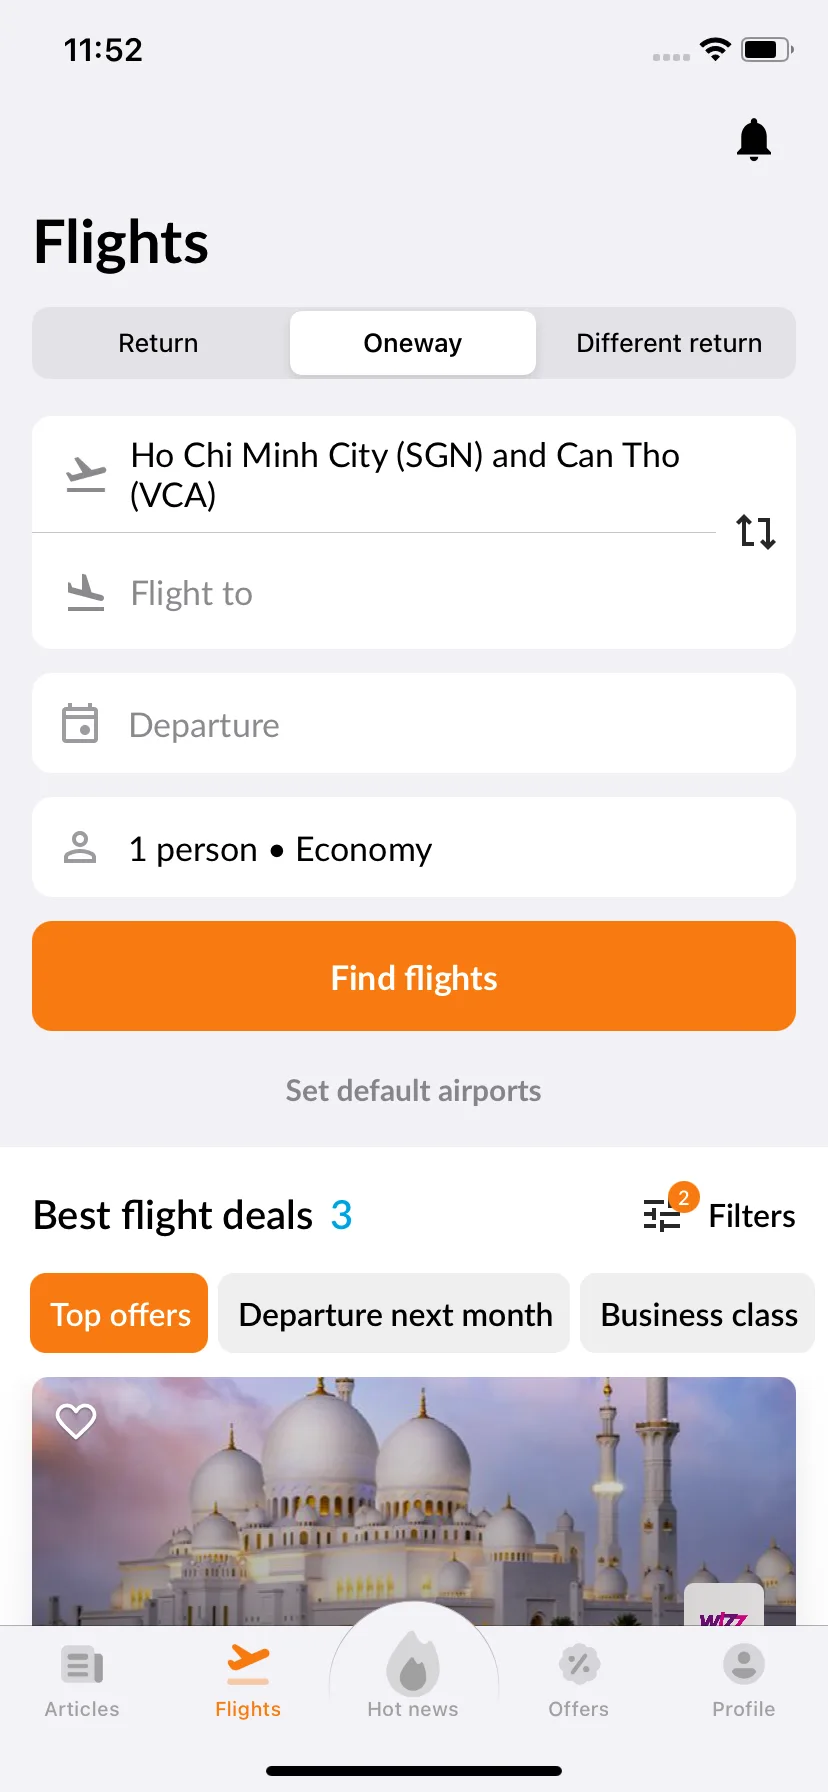The width and height of the screenshot is (828, 1792).
Task: Open the Departure date picker
Action: click(414, 723)
